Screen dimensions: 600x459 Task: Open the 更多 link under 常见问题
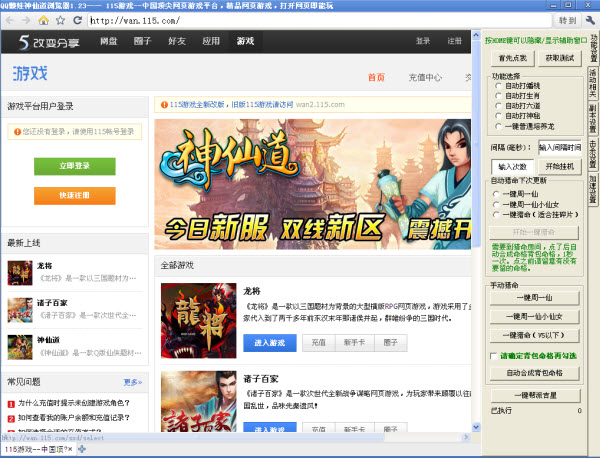[133, 382]
